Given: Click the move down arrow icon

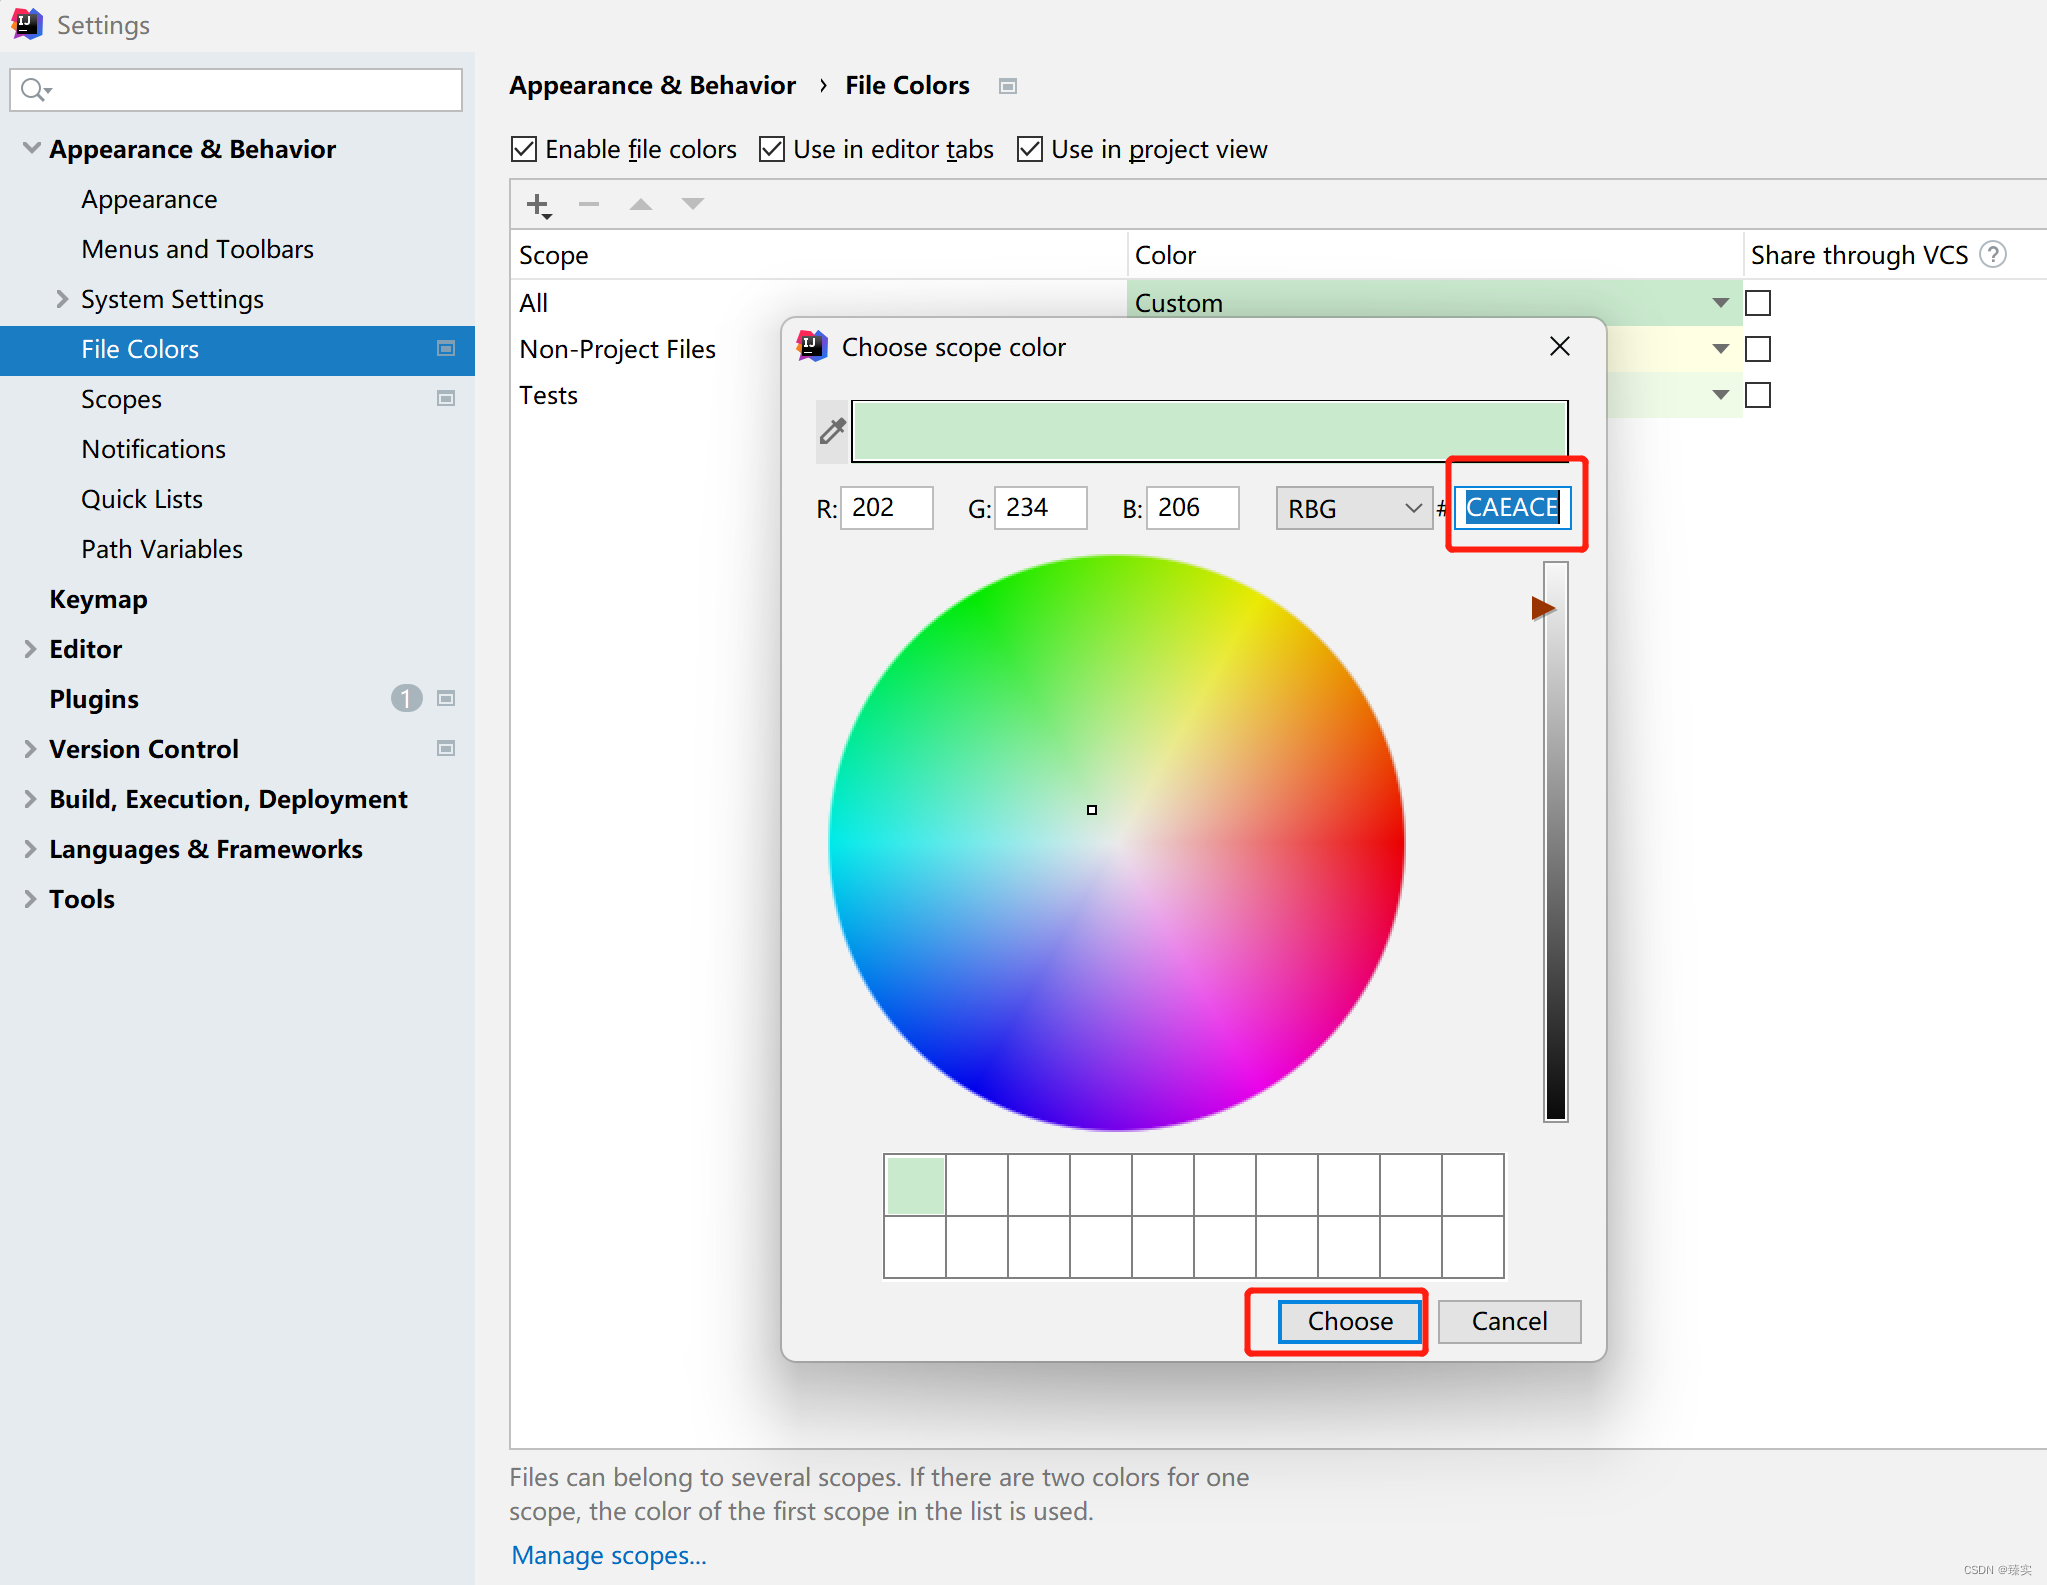Looking at the screenshot, I should point(692,204).
